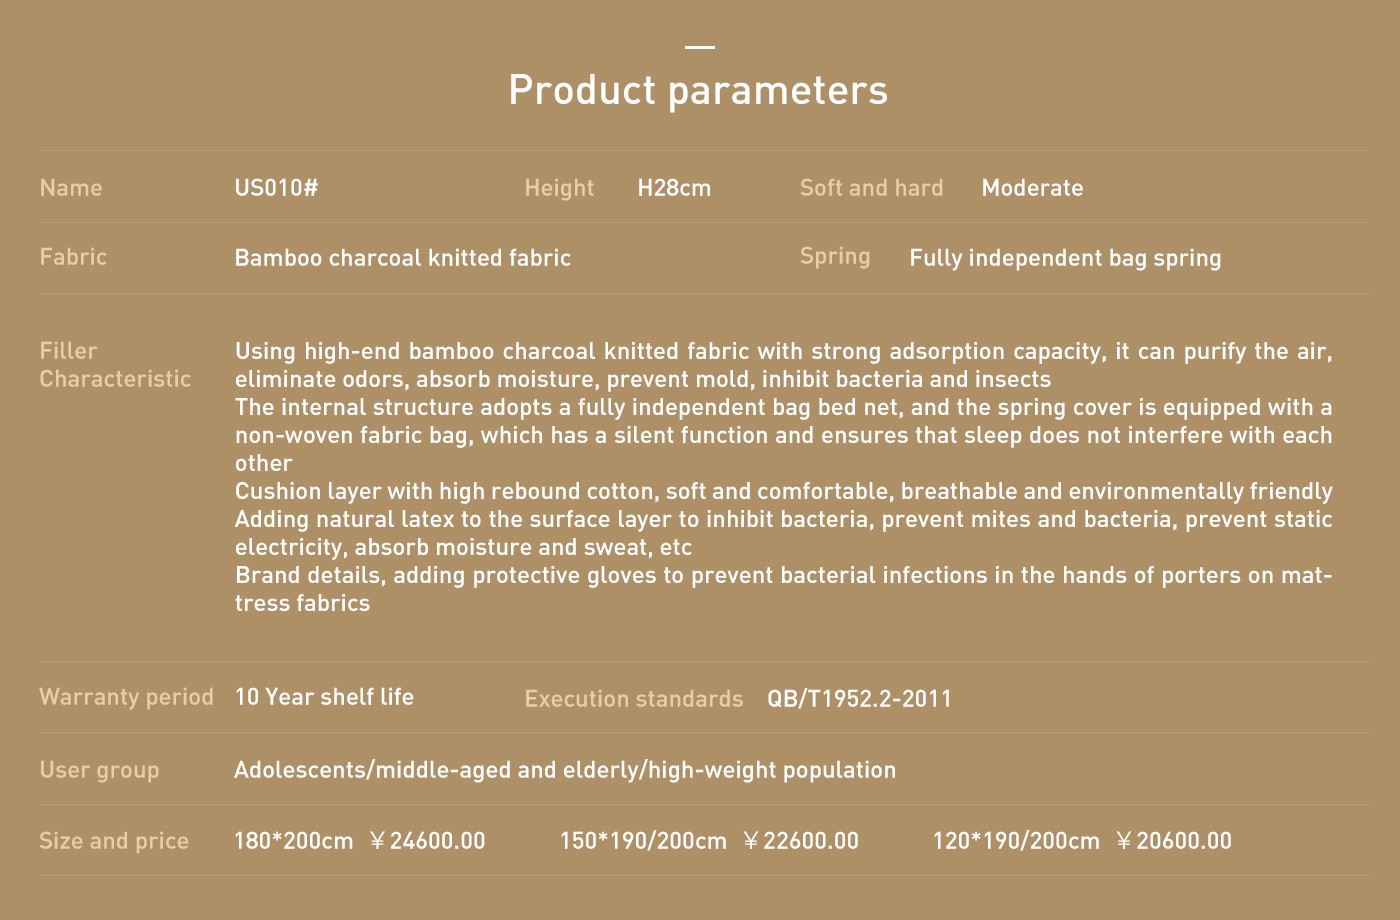Click the H28cm height value
This screenshot has height=920, width=1400.
pos(674,188)
